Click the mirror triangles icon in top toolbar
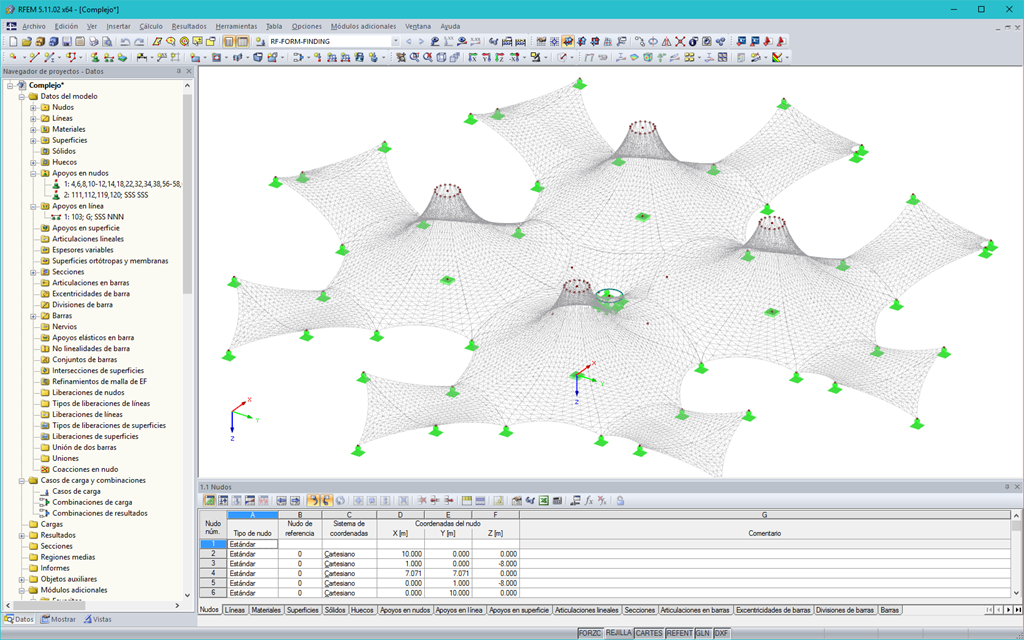The image size is (1024, 640). pos(666,41)
